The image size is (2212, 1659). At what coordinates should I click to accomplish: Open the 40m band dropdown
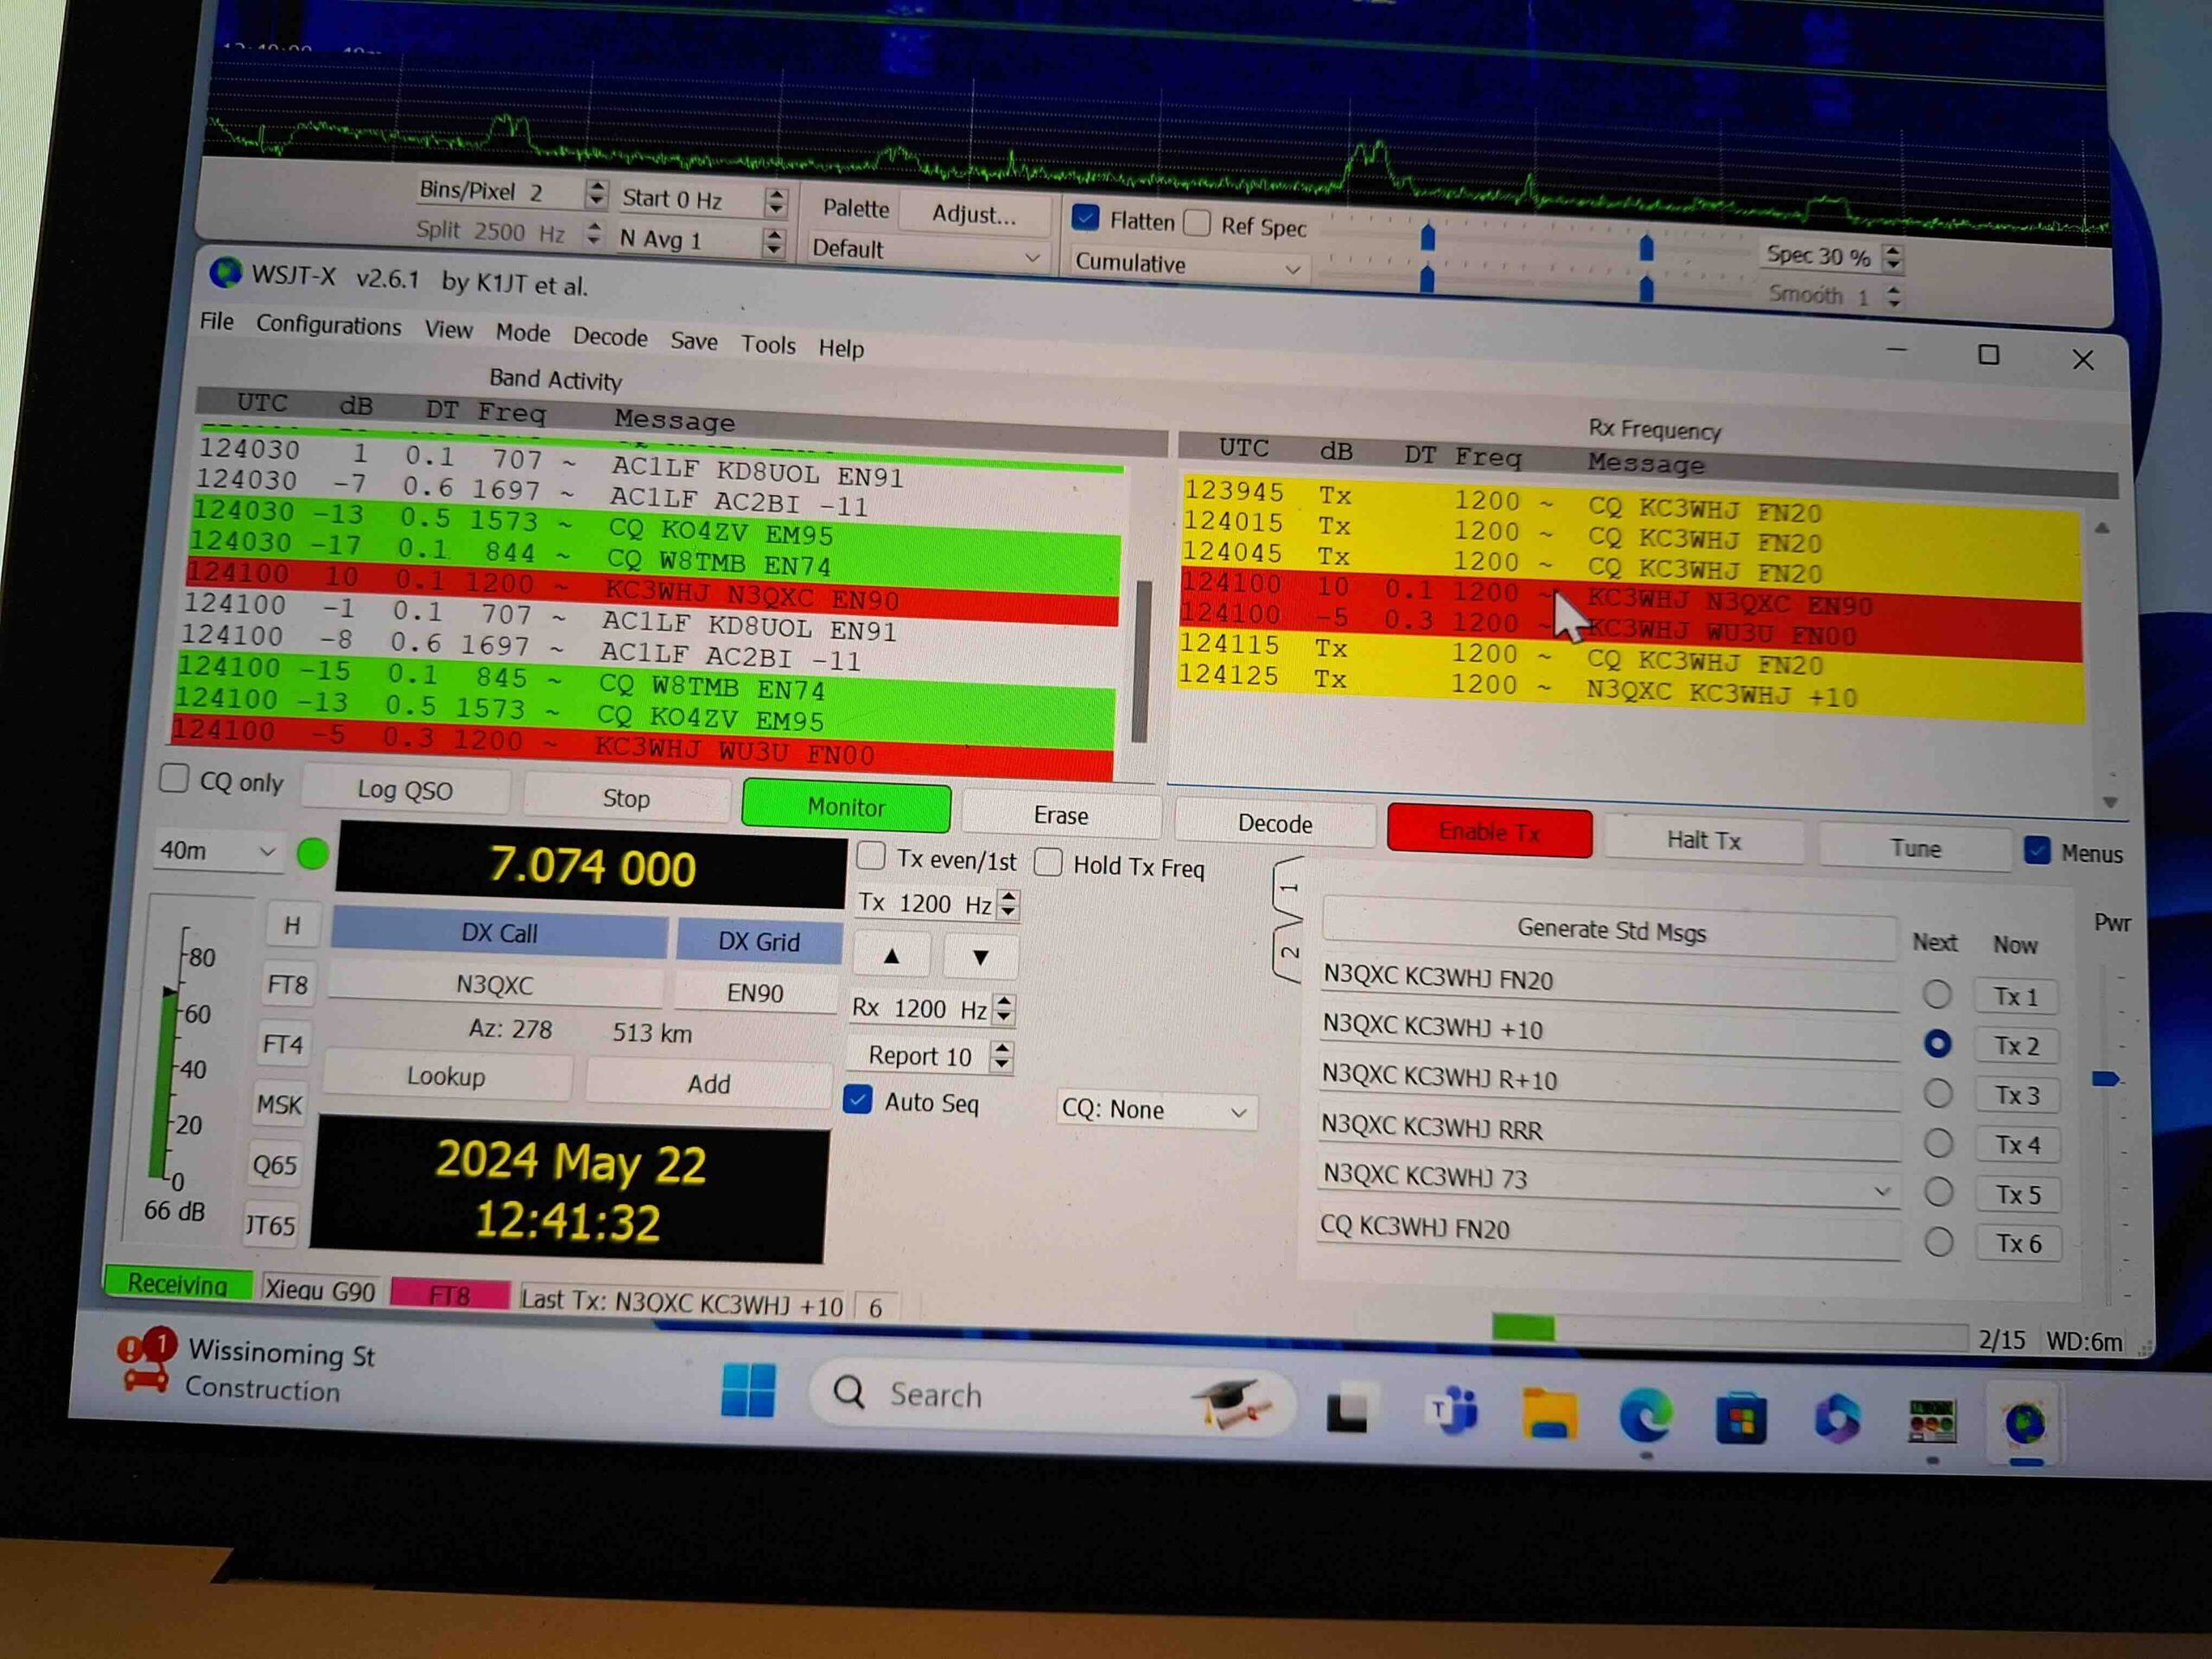pyautogui.click(x=217, y=851)
